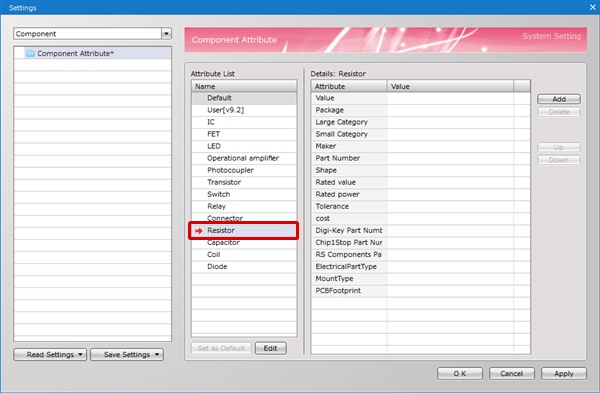
Task: Confirm with the O K button
Action: [460, 373]
